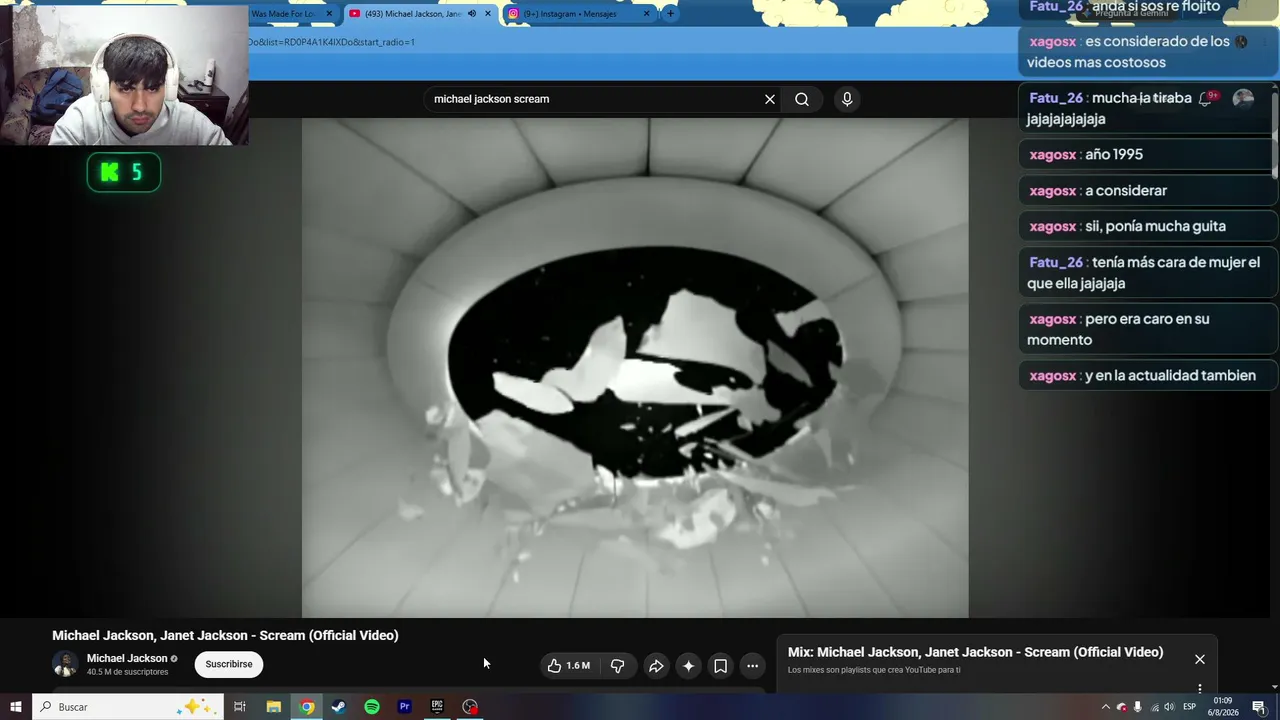Image resolution: width=1280 pixels, height=720 pixels.
Task: Click chat message 'pero era caro en su momento'
Action: coord(1147,329)
